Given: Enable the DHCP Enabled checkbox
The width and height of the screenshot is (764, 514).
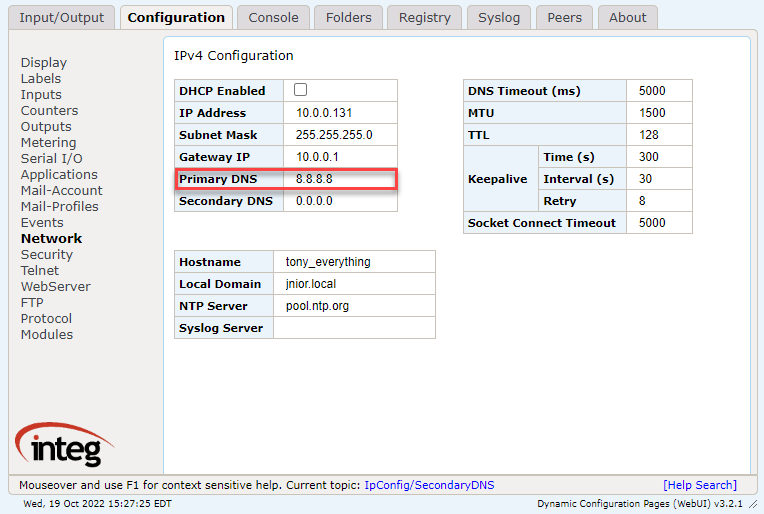Looking at the screenshot, I should point(300,90).
